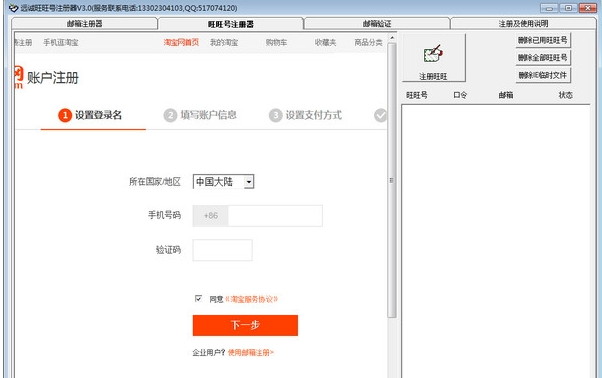Close the 旺旺号注册器 window
This screenshot has height=378, width=602.
point(587,8)
